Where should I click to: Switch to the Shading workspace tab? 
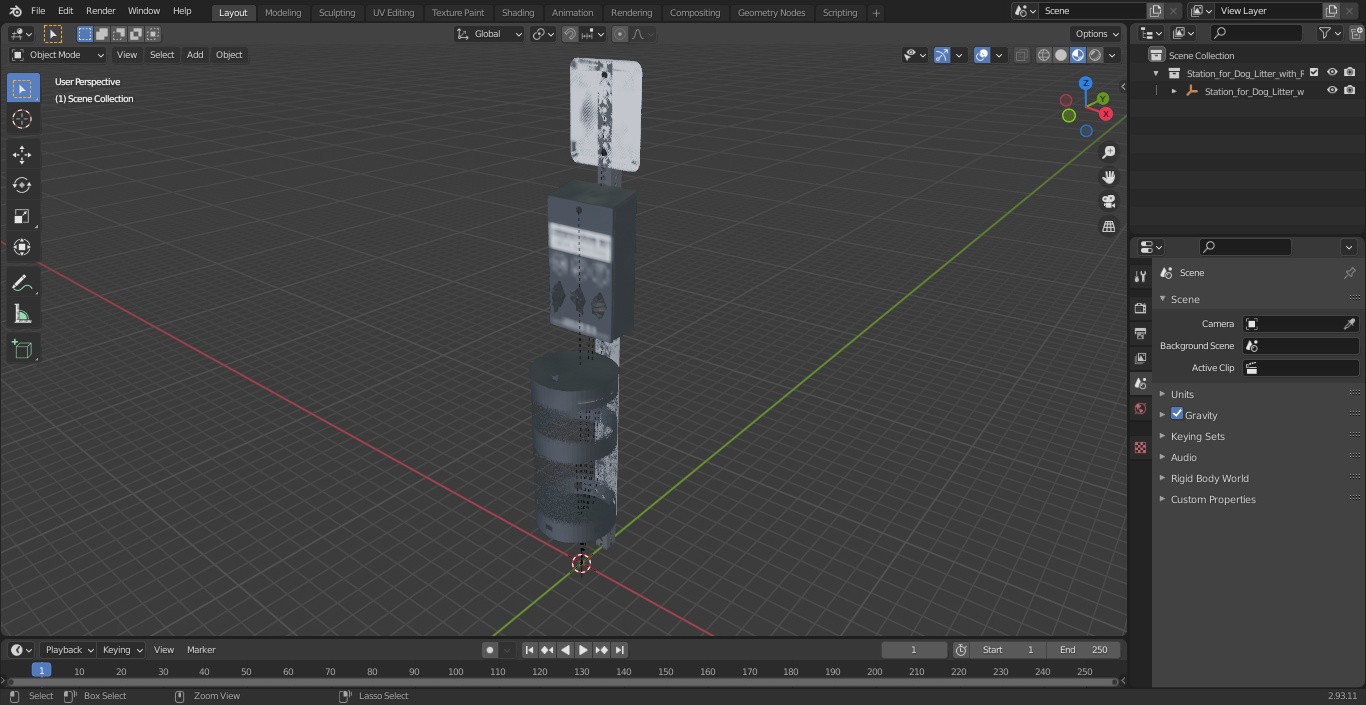click(x=518, y=12)
